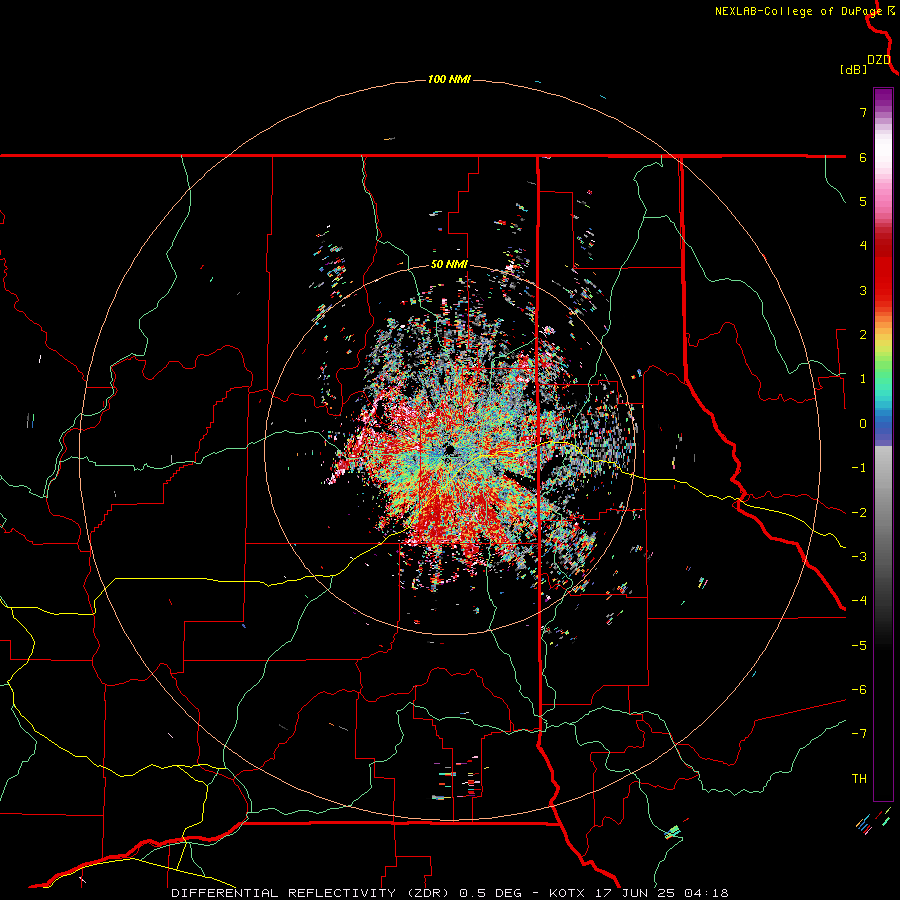
Task: Click the DZD legend title
Action: [x=879, y=60]
